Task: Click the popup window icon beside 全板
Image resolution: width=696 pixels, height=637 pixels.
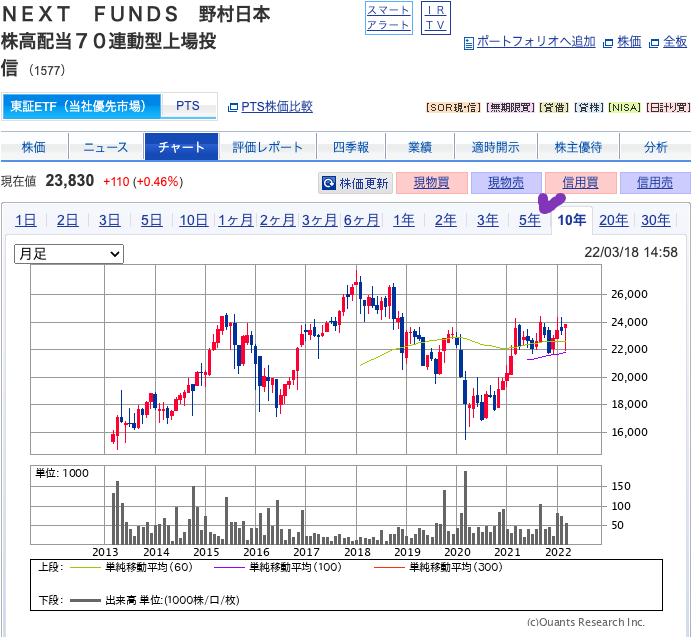Action: coord(653,43)
